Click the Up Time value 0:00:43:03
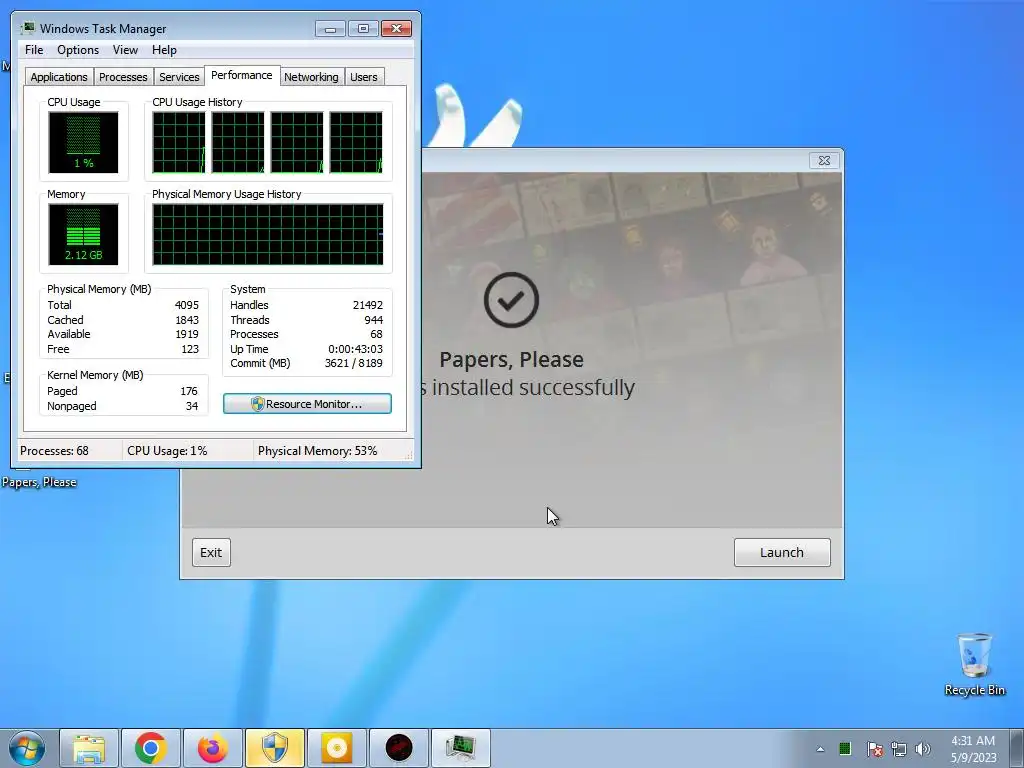Image resolution: width=1024 pixels, height=768 pixels. (355, 349)
